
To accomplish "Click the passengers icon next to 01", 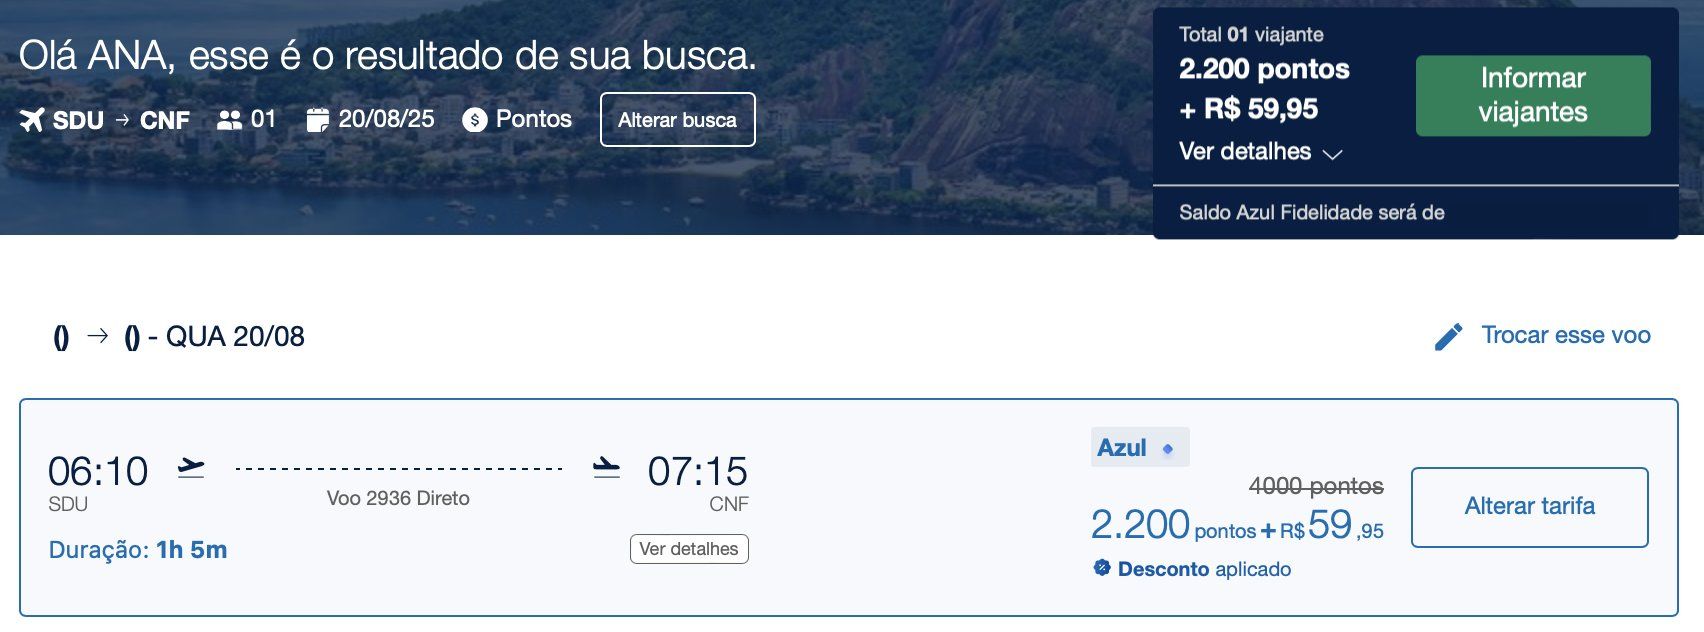I will 230,120.
